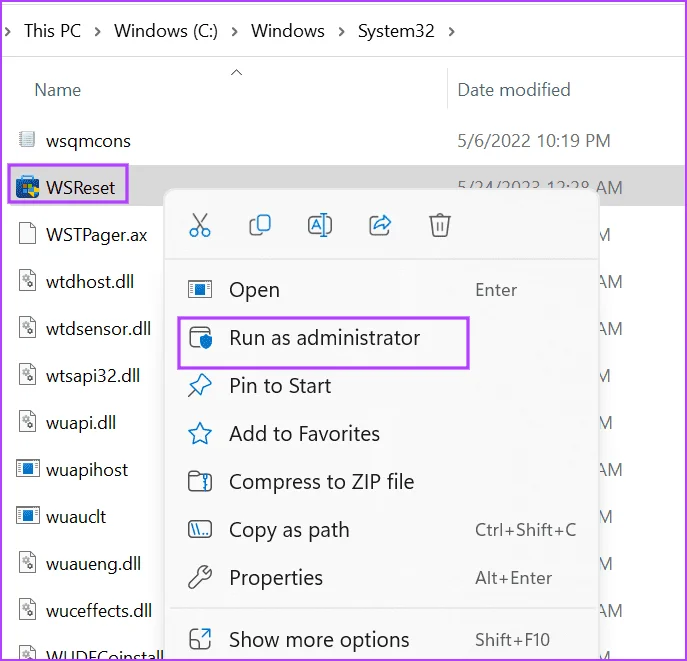Viewport: 687px width, 661px height.
Task: Select Open in the context menu
Action: coord(381,290)
